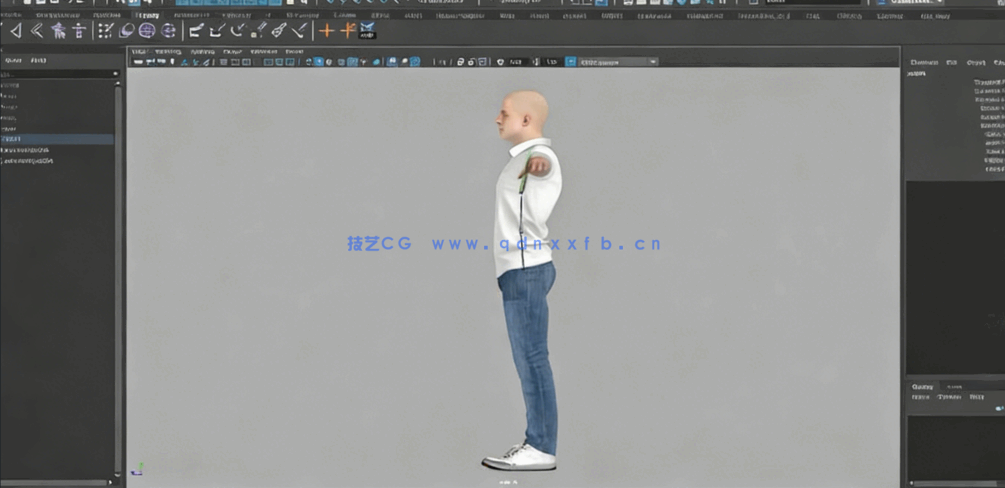Select the first purple figure shelf icon

(x=59, y=31)
